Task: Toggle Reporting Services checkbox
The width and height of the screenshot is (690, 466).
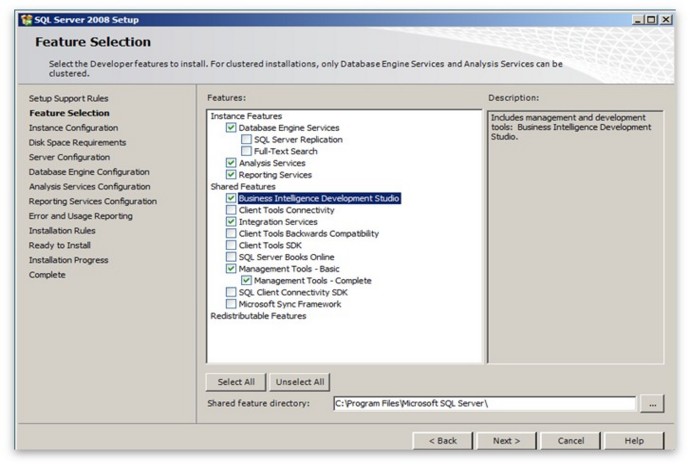Action: (x=231, y=175)
